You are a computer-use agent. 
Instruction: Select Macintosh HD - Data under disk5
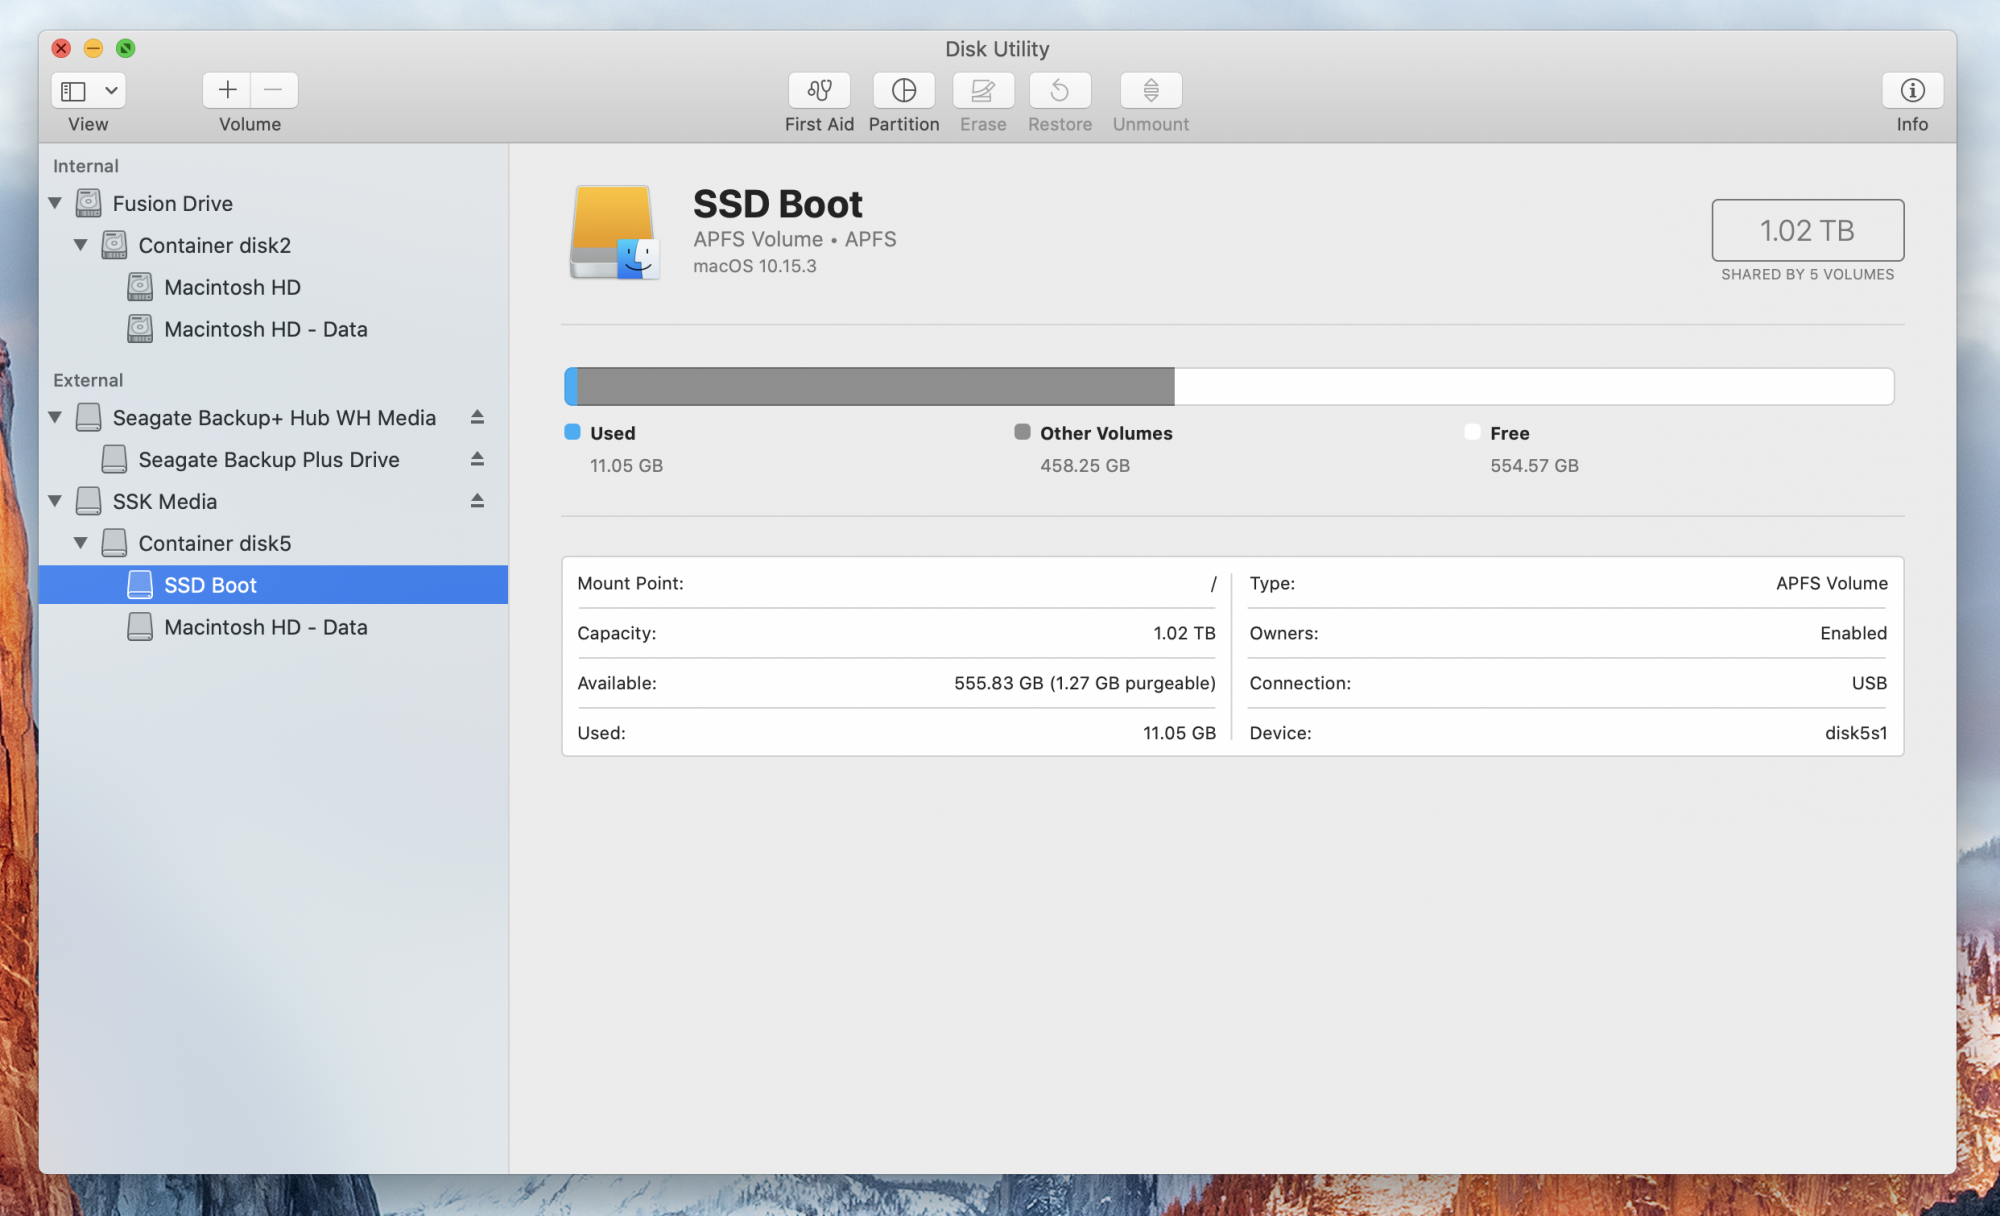pos(273,627)
